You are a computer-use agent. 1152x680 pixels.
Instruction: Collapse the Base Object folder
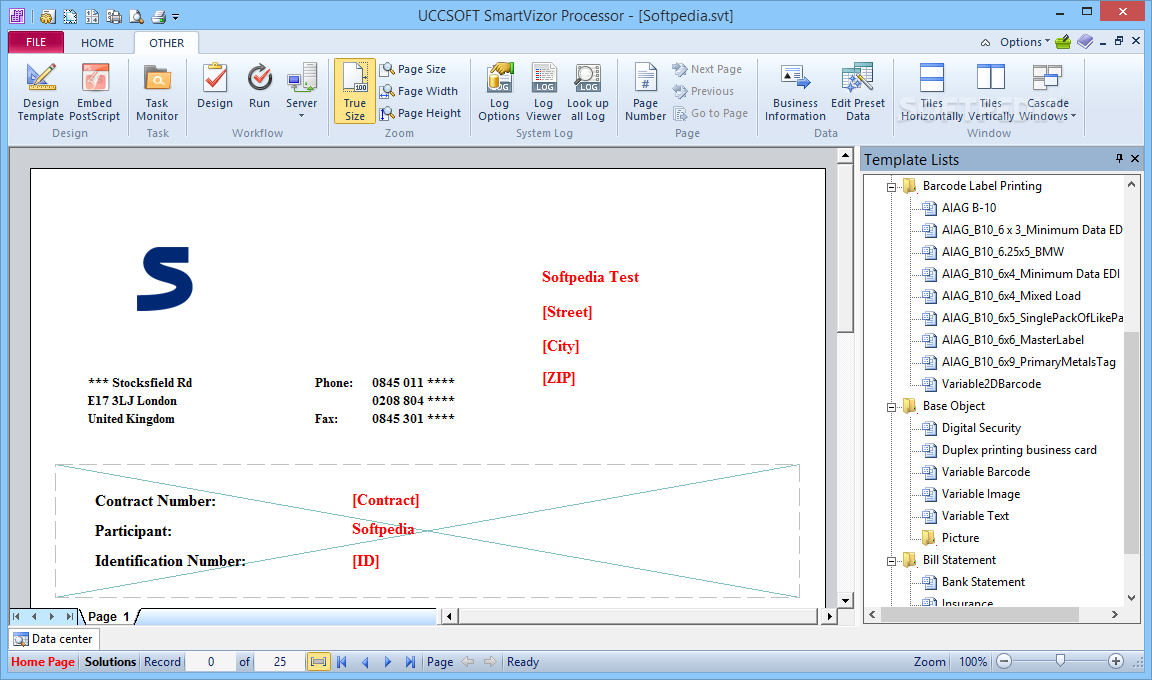coord(891,407)
